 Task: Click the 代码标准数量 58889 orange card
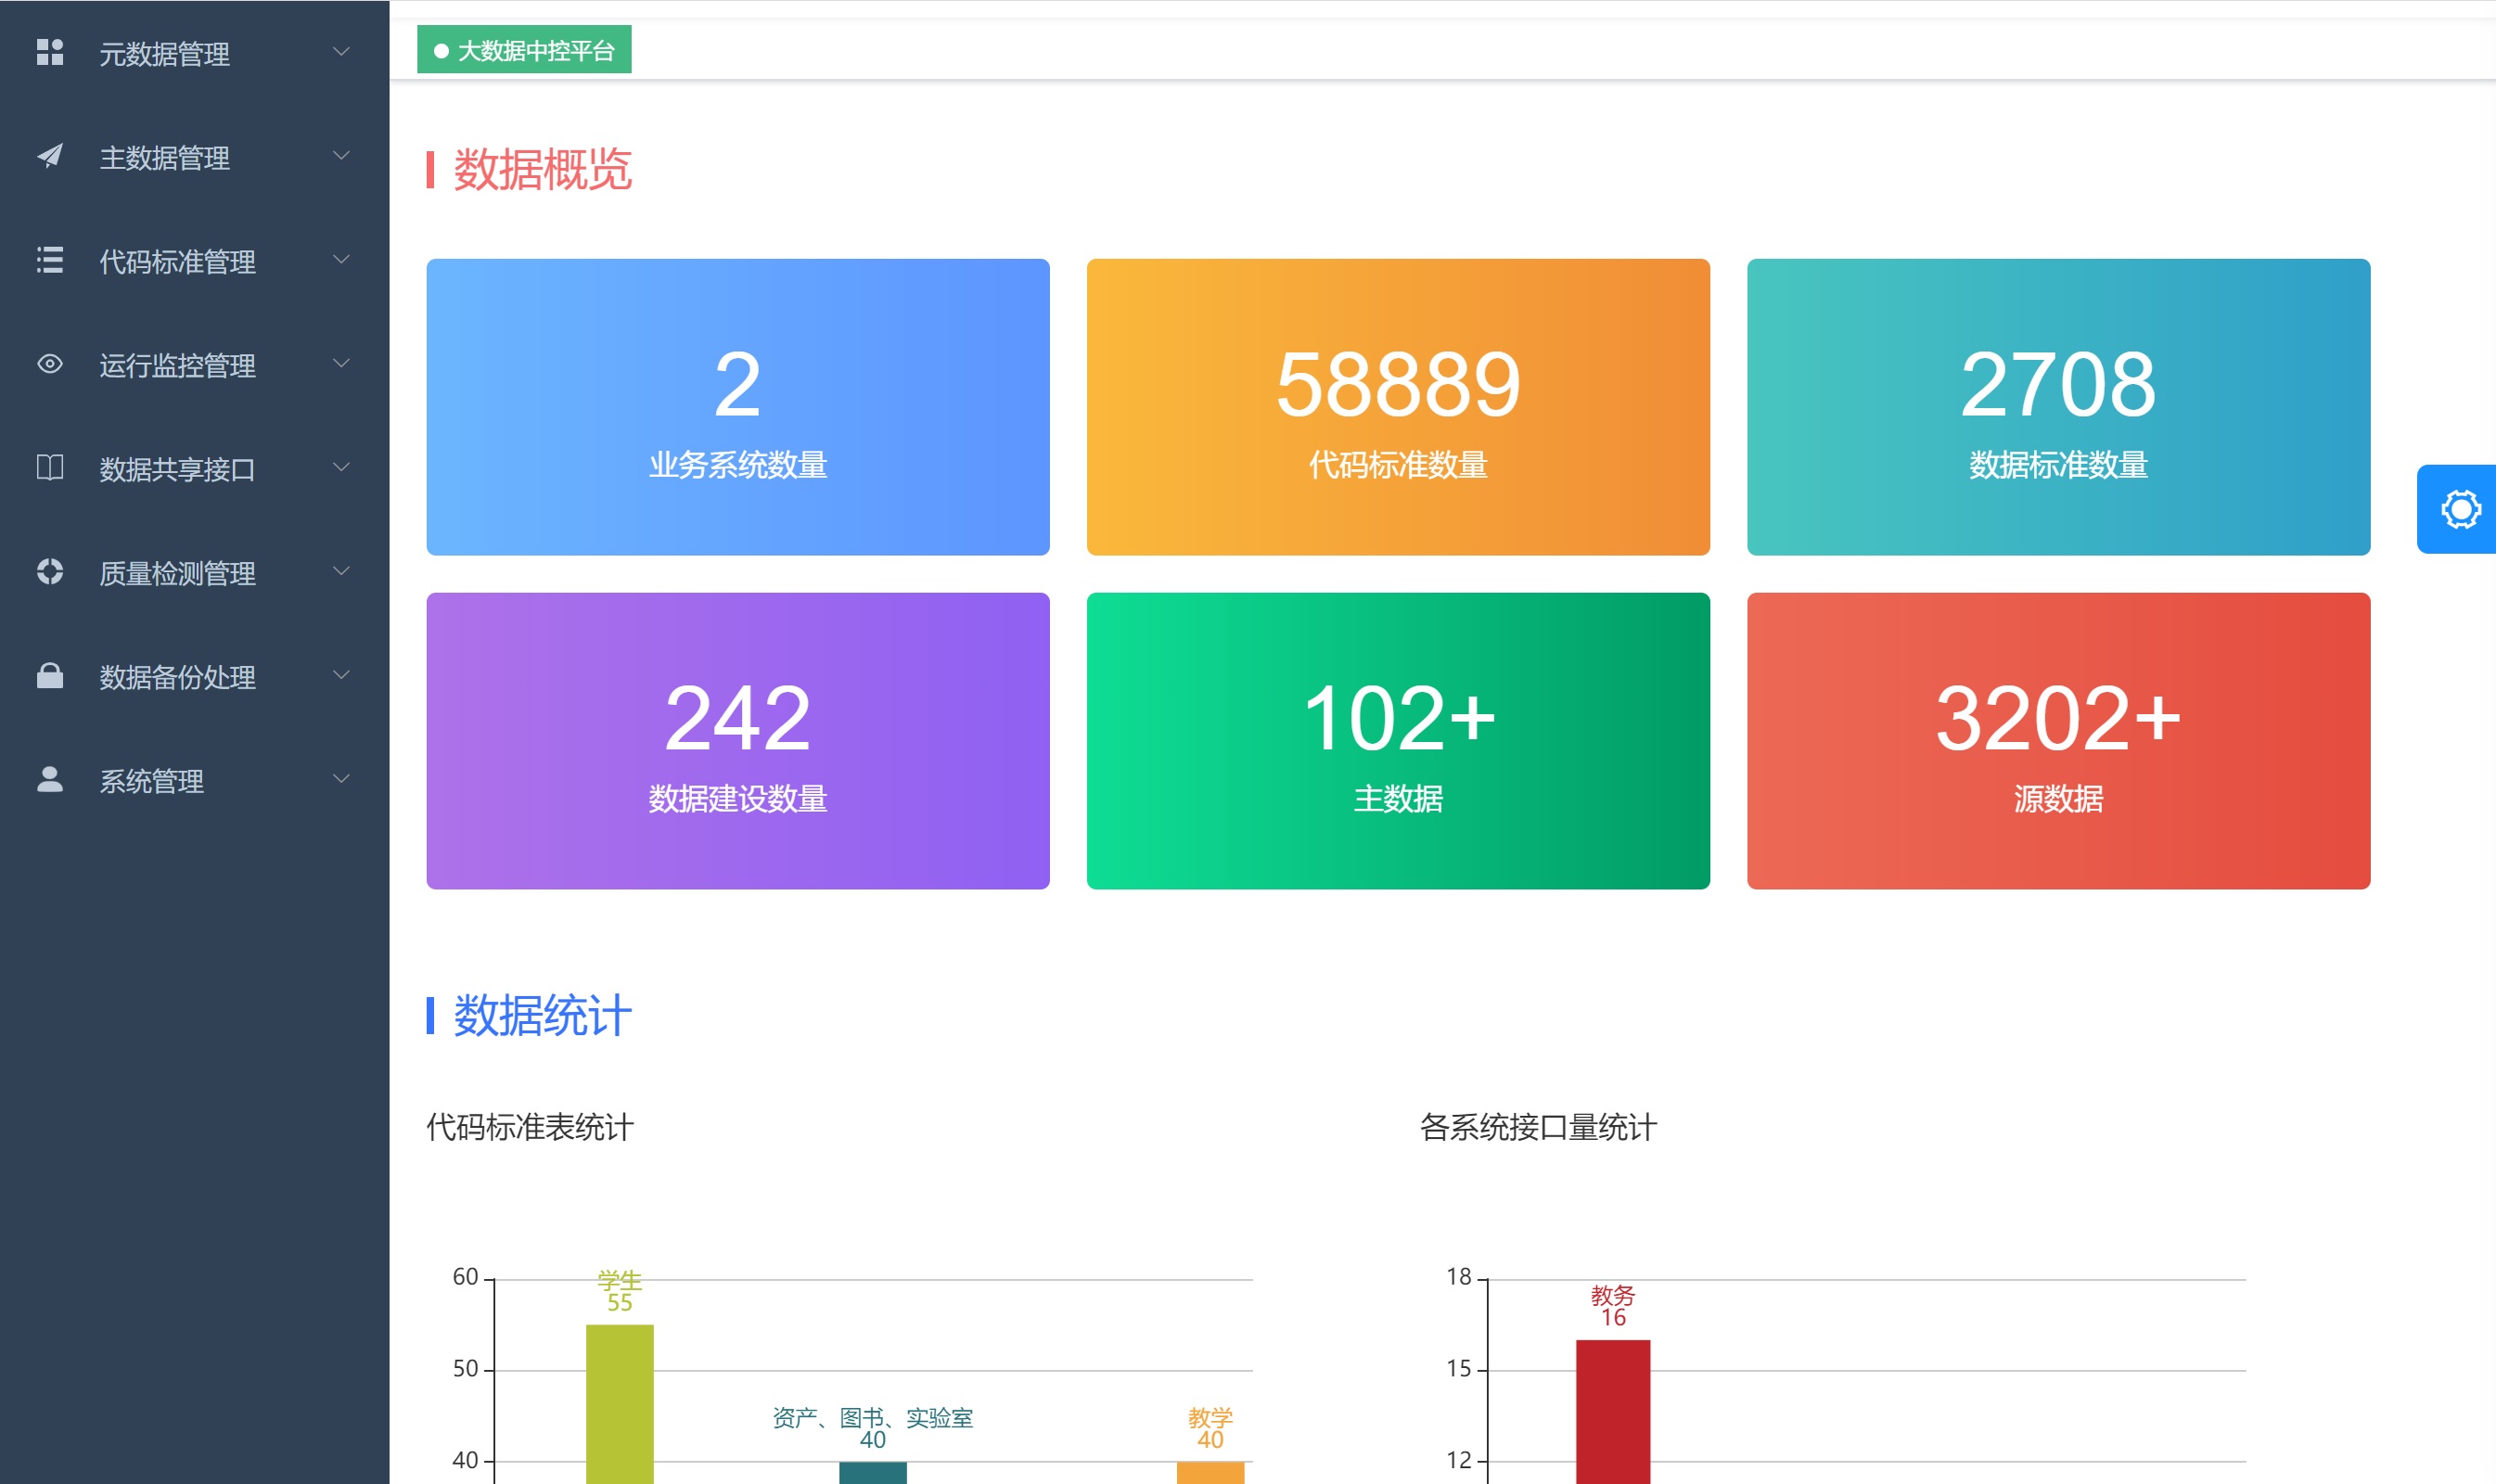tap(1397, 407)
